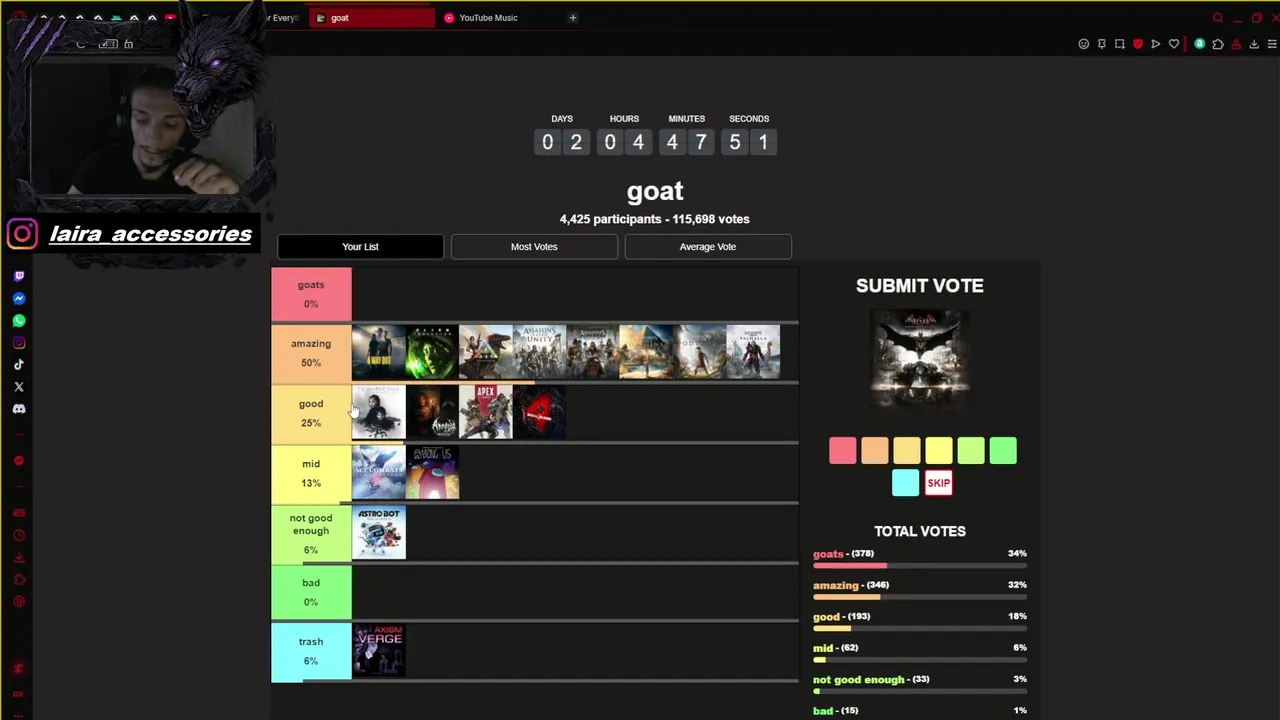Click the play arrow icon in toolbar
1280x720 pixels.
pyautogui.click(x=1155, y=44)
